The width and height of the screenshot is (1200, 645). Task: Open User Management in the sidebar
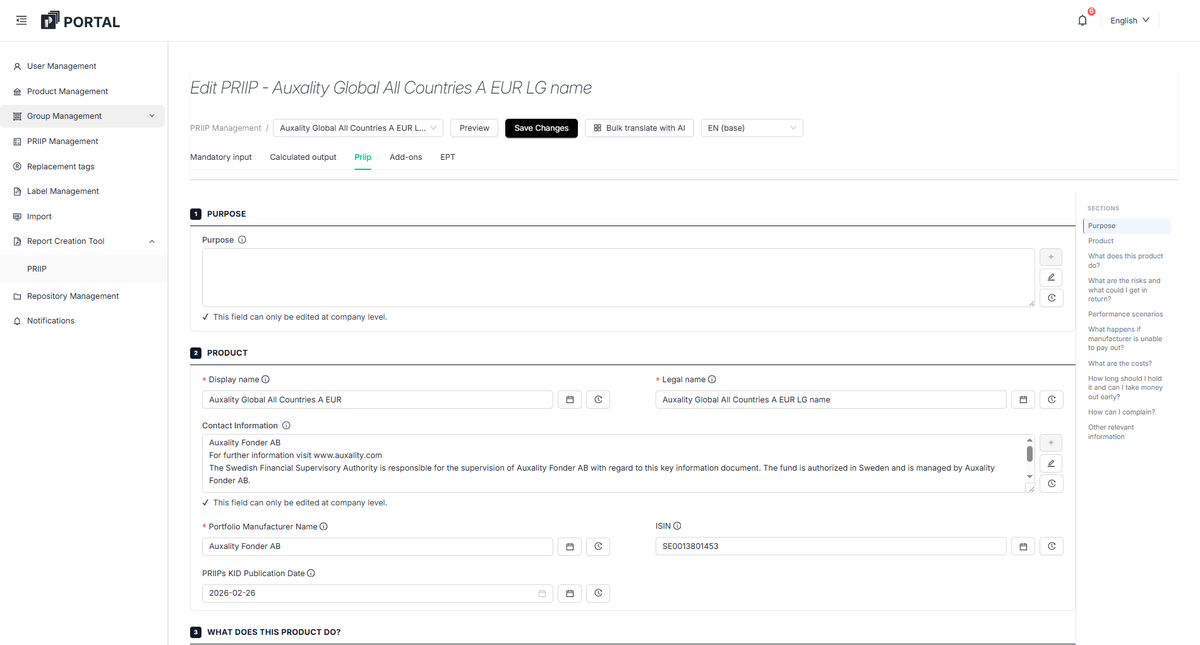tap(61, 66)
